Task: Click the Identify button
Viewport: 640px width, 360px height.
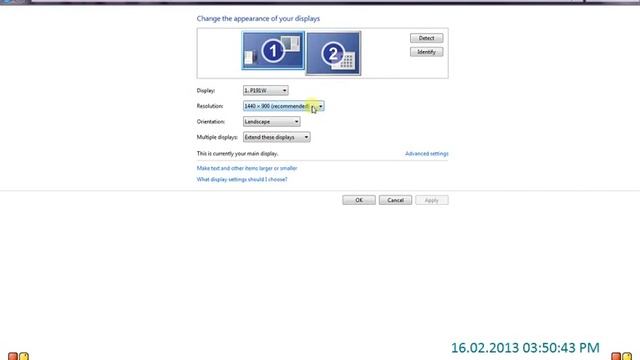Action: coord(427,52)
